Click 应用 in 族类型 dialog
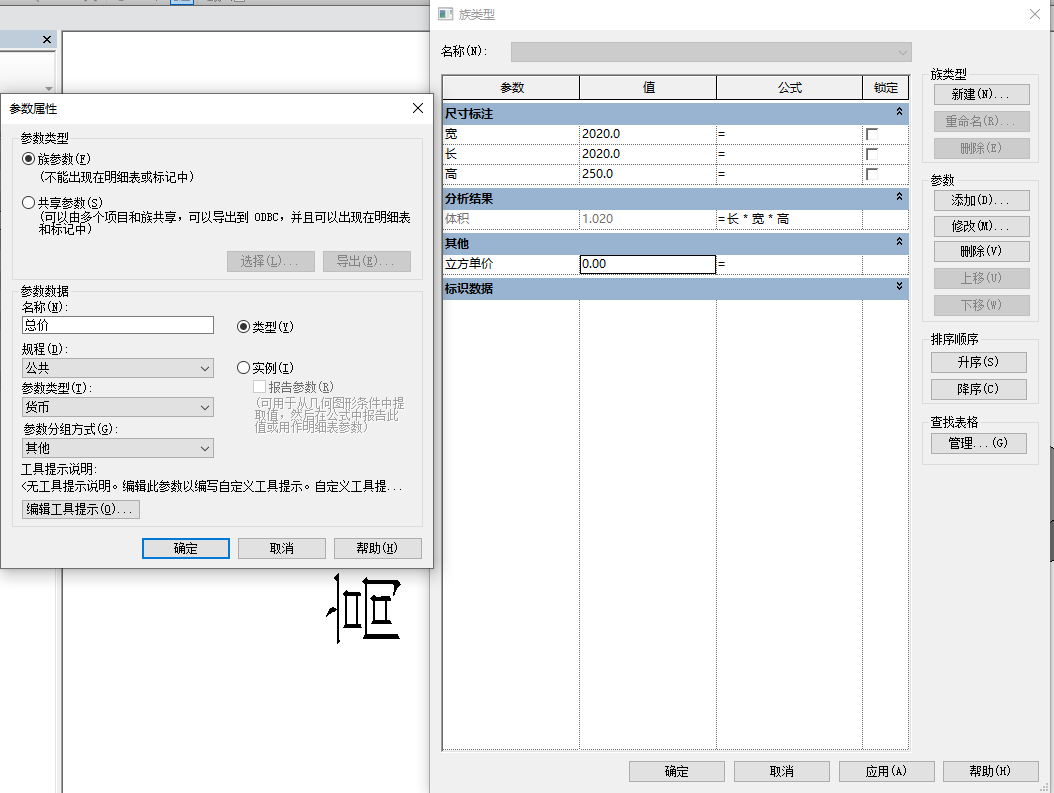The image size is (1054, 793). (x=887, y=771)
